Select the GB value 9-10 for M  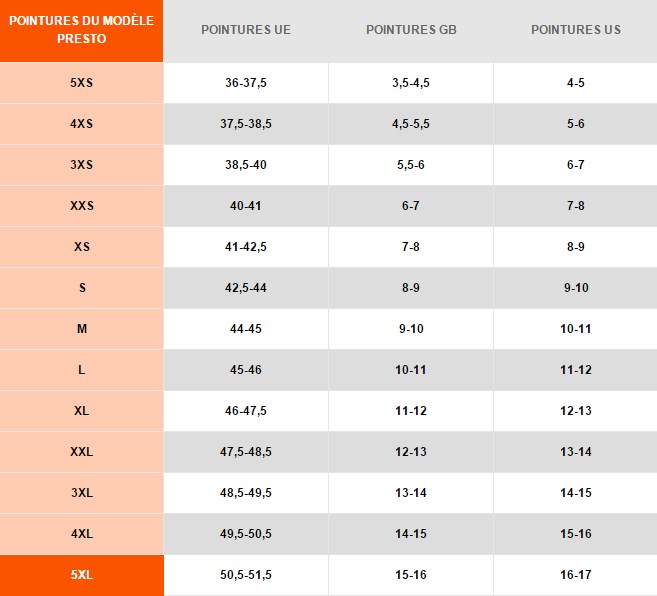pyautogui.click(x=411, y=329)
